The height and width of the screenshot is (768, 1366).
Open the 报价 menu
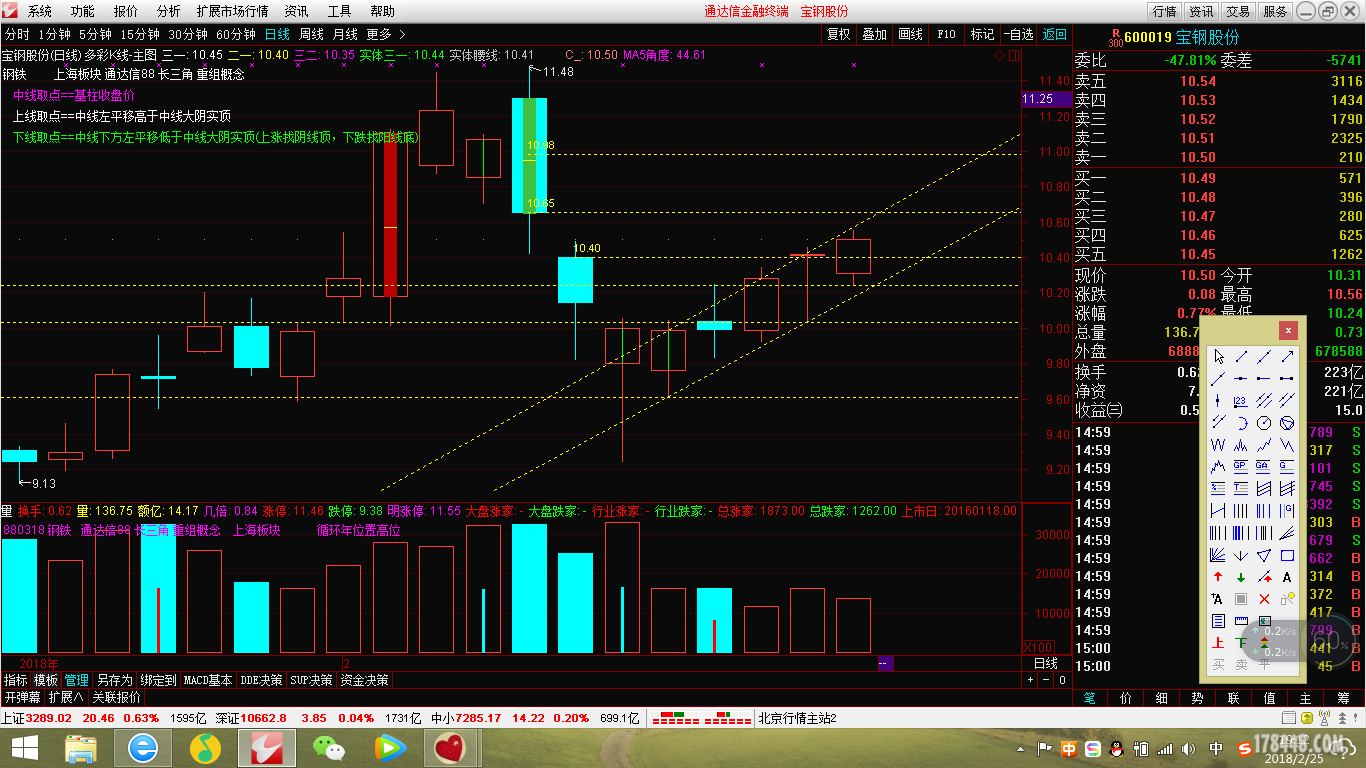click(x=126, y=11)
